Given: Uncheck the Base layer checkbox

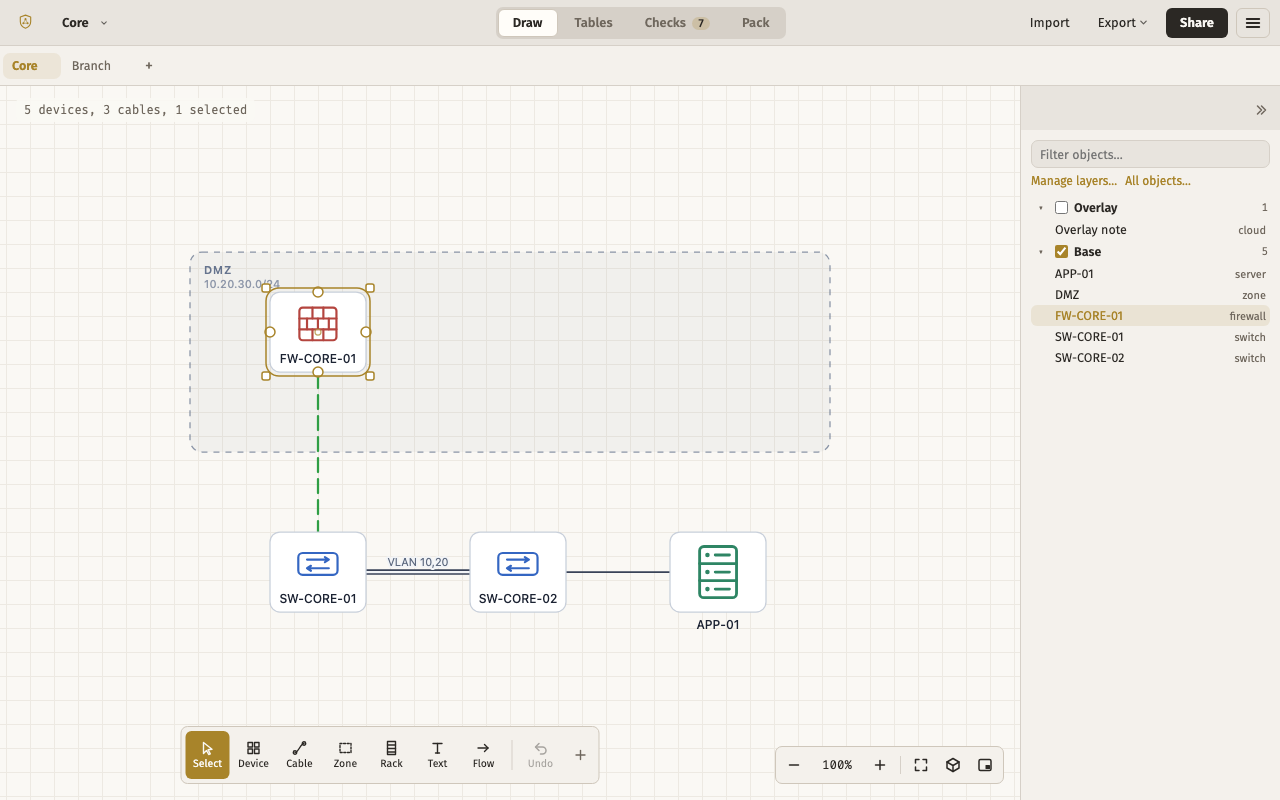Looking at the screenshot, I should pyautogui.click(x=1062, y=252).
